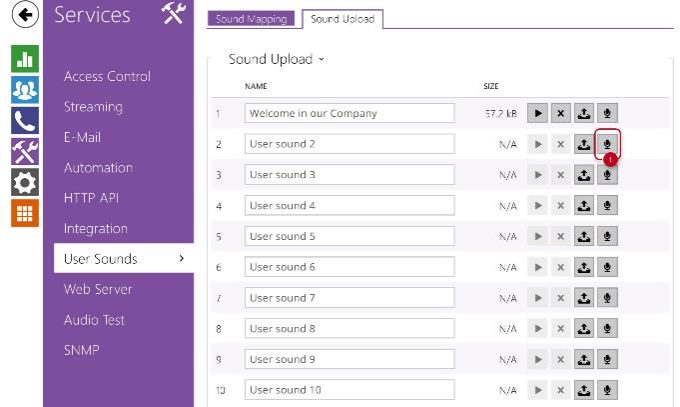Record sound 2 with microphone icon
This screenshot has height=407, width=680.
pos(607,144)
